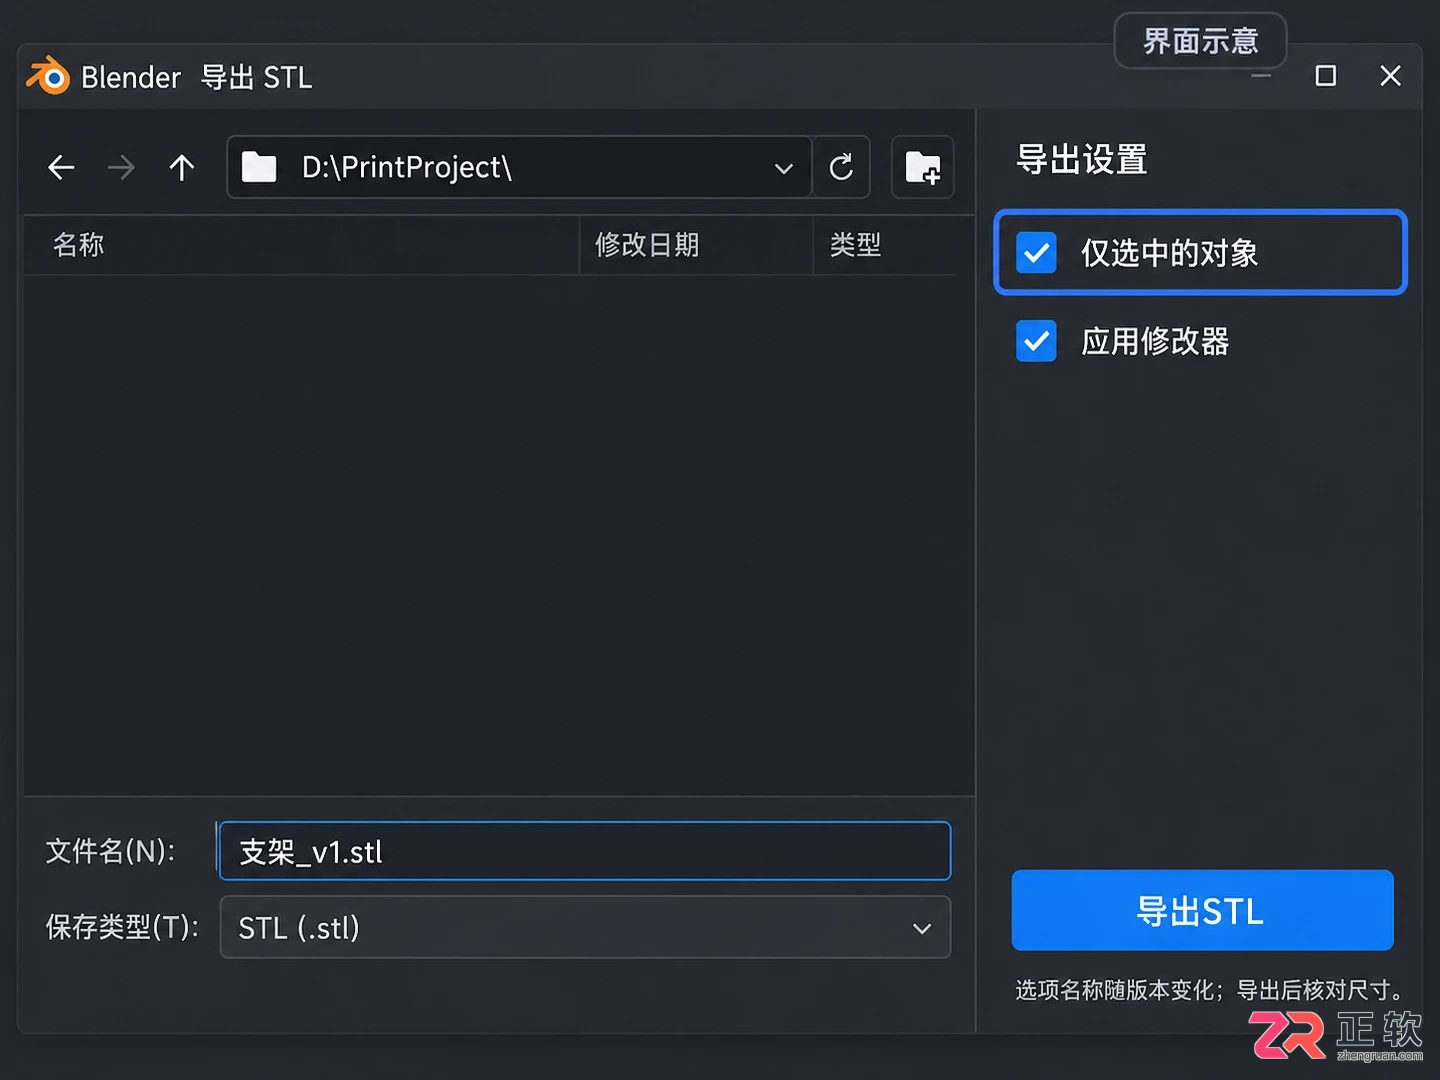This screenshot has width=1440, height=1080.
Task: Close the 导出 STL dialog
Action: [x=1390, y=76]
